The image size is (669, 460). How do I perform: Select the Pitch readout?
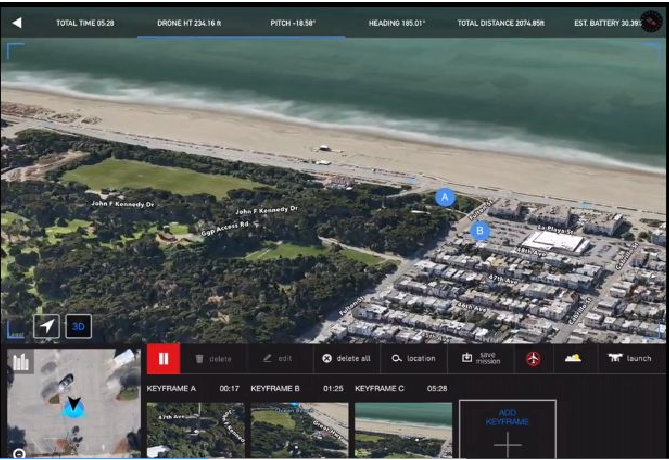[x=293, y=23]
